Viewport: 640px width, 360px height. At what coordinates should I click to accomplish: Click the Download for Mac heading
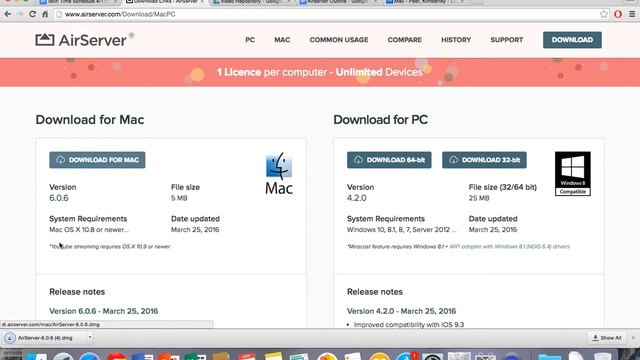[x=90, y=120]
